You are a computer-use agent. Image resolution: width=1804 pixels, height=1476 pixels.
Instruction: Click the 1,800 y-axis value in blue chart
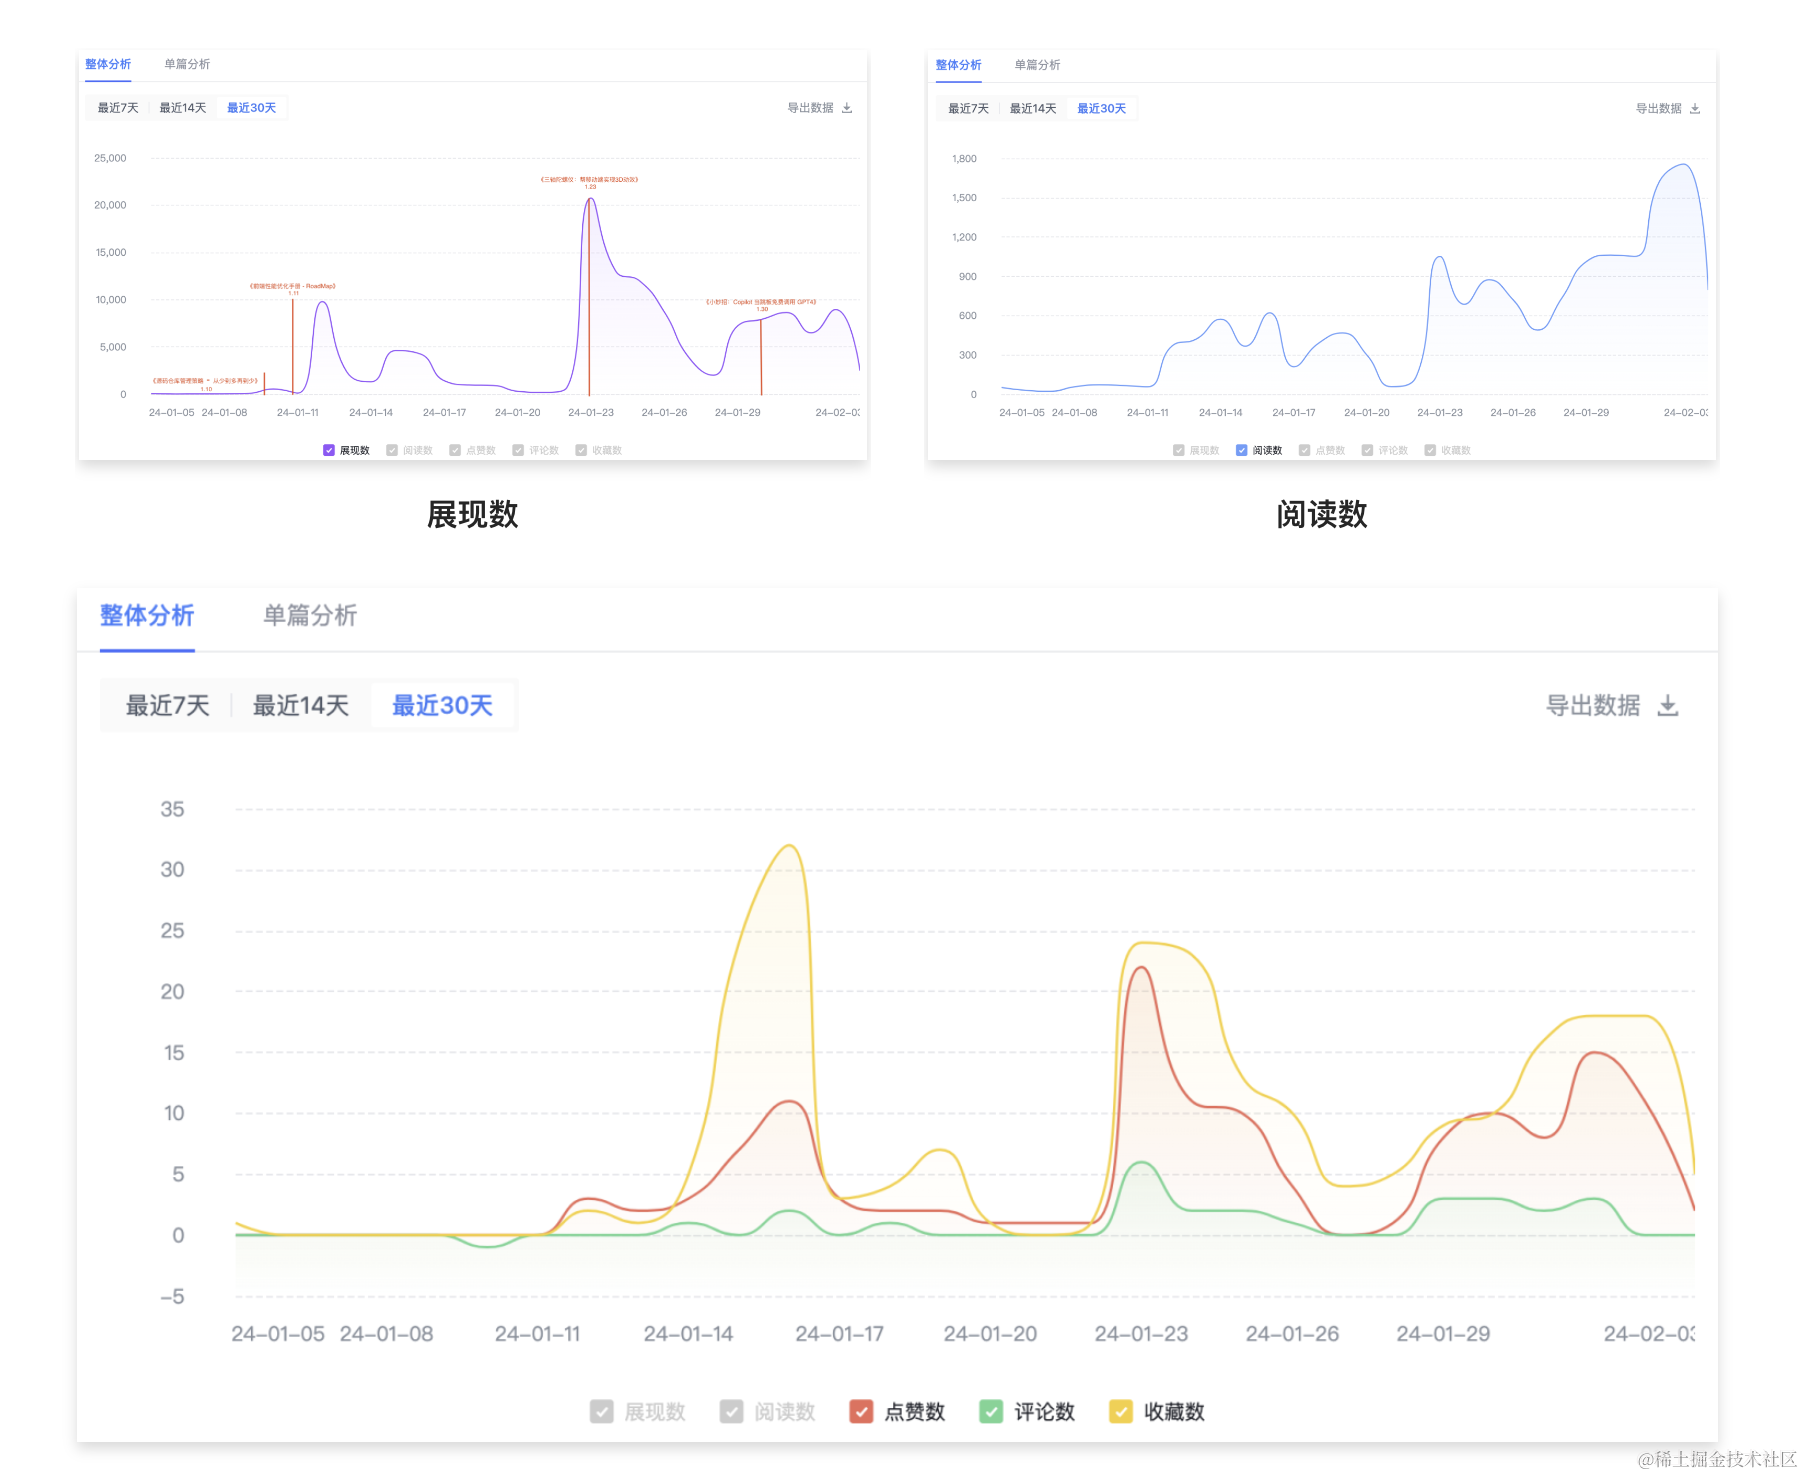point(965,159)
